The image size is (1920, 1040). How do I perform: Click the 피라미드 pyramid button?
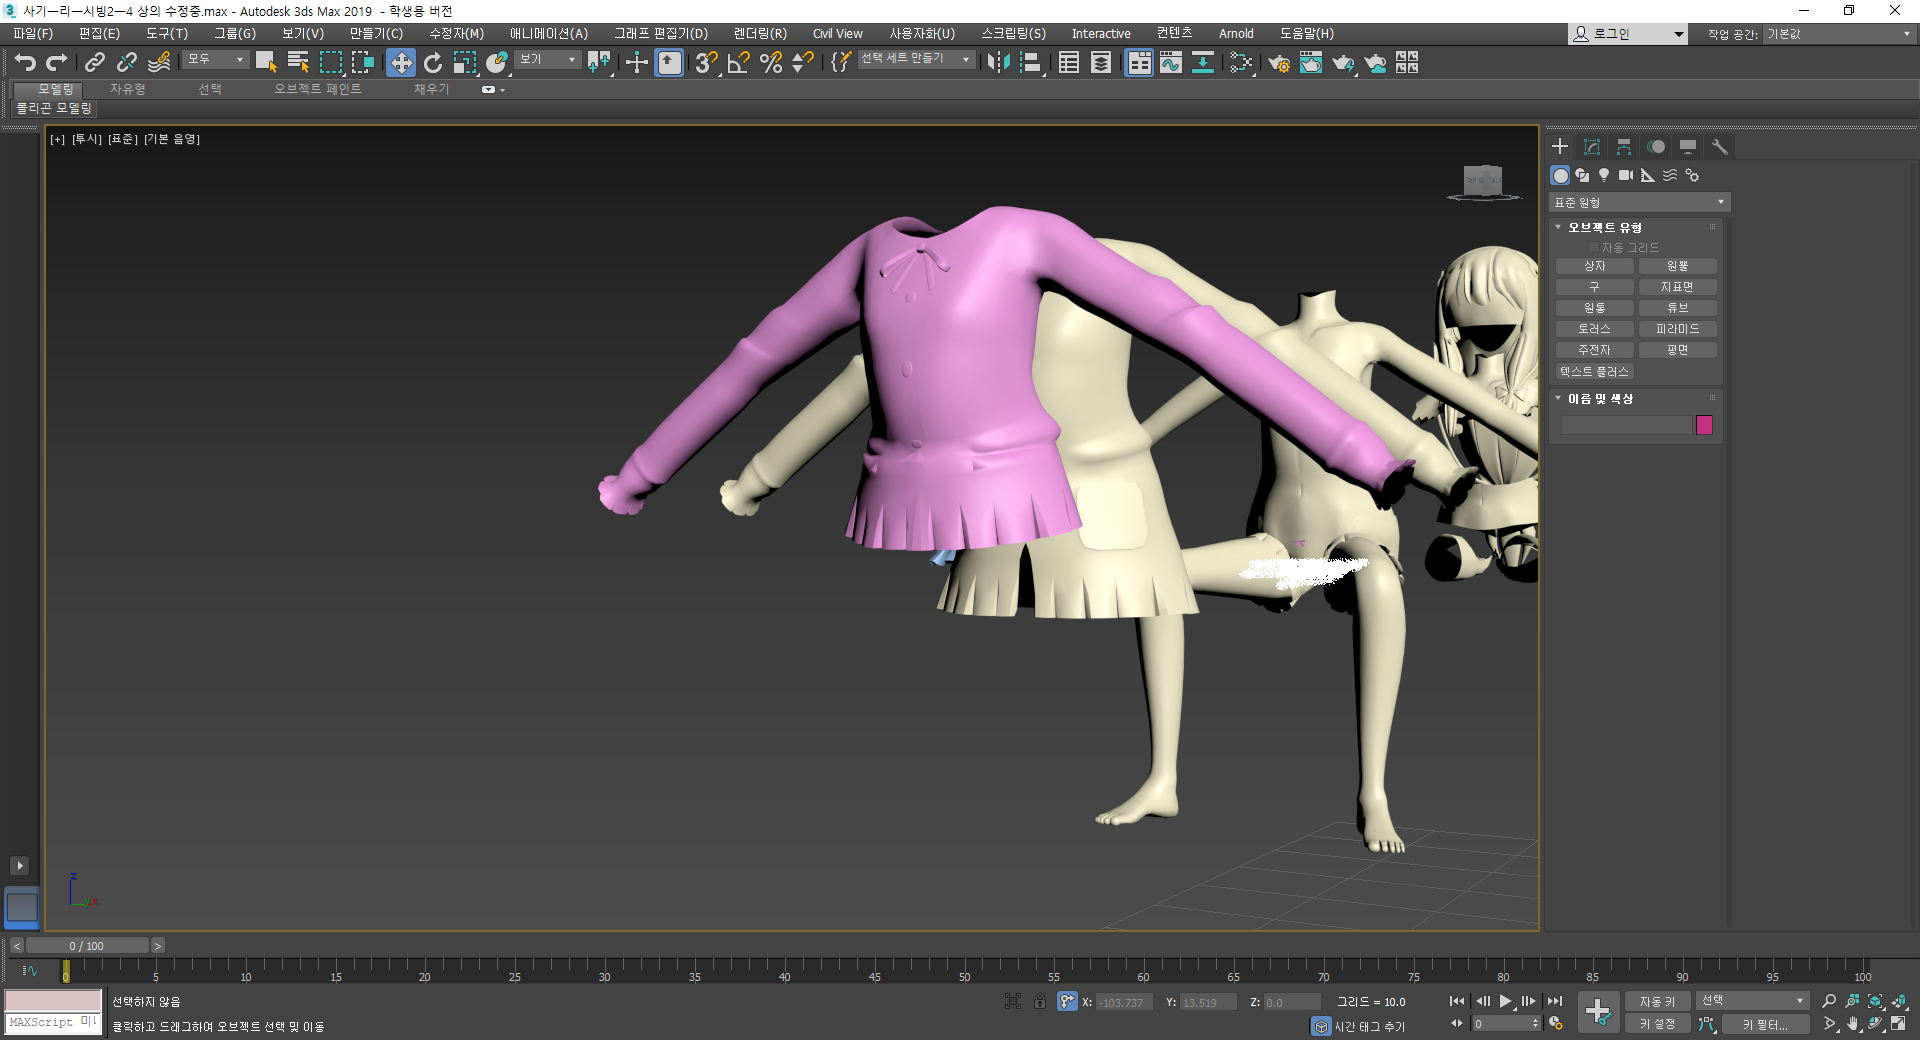tap(1678, 329)
